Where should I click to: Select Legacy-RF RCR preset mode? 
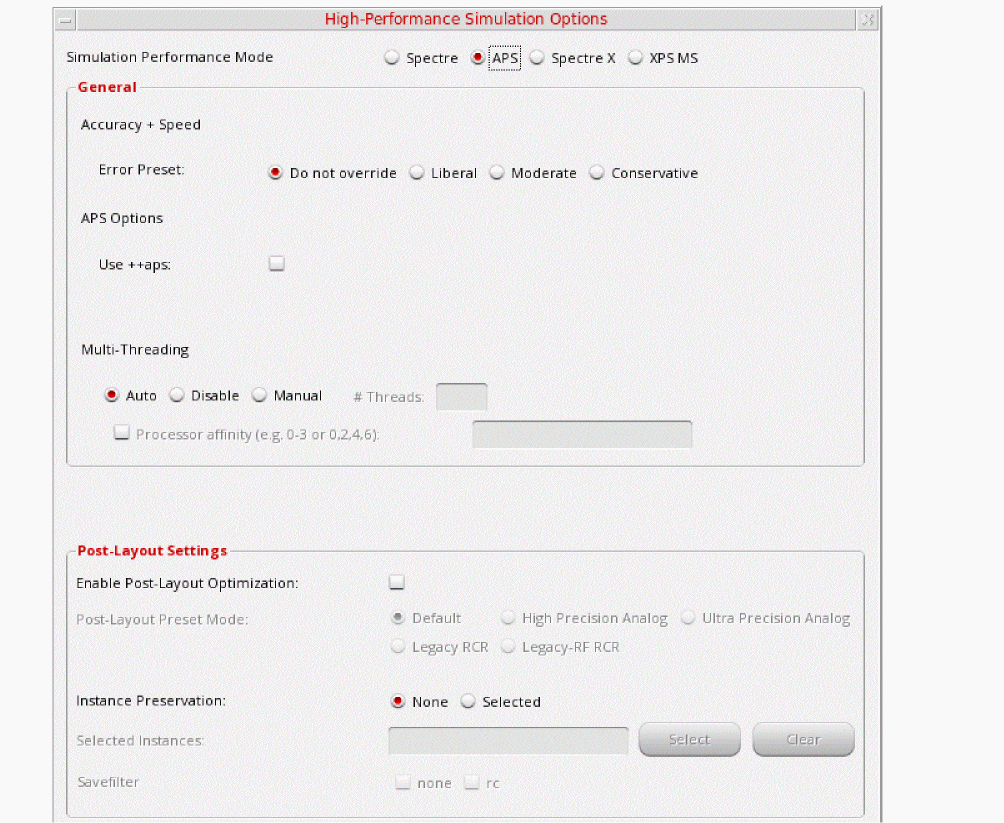(x=508, y=647)
